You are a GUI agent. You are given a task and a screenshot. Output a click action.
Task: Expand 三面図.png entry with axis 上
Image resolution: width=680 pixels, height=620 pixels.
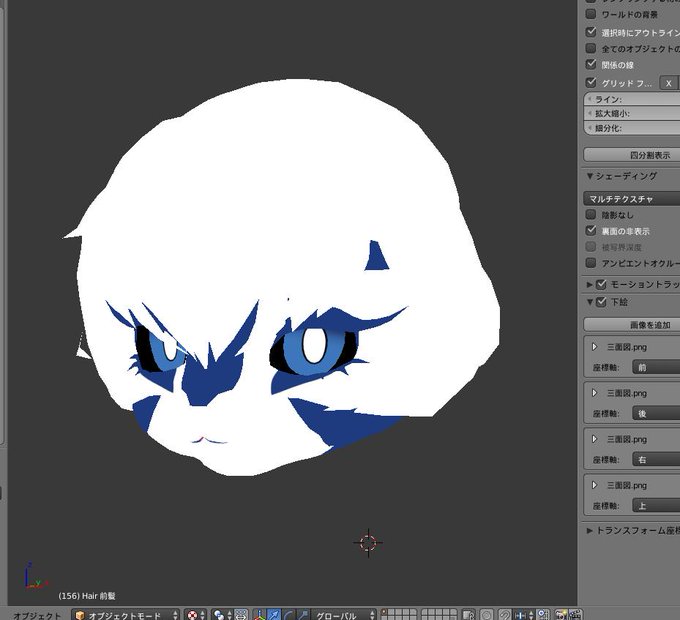(595, 485)
